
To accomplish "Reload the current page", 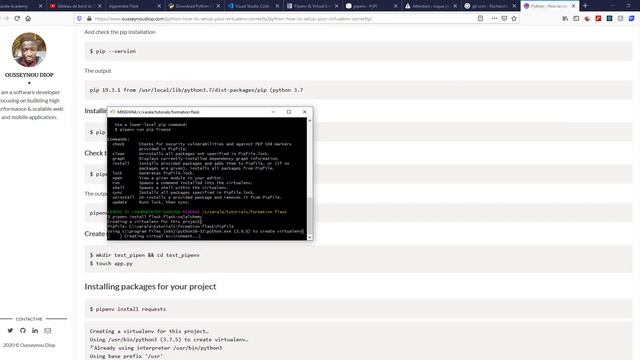I will pos(17,18).
